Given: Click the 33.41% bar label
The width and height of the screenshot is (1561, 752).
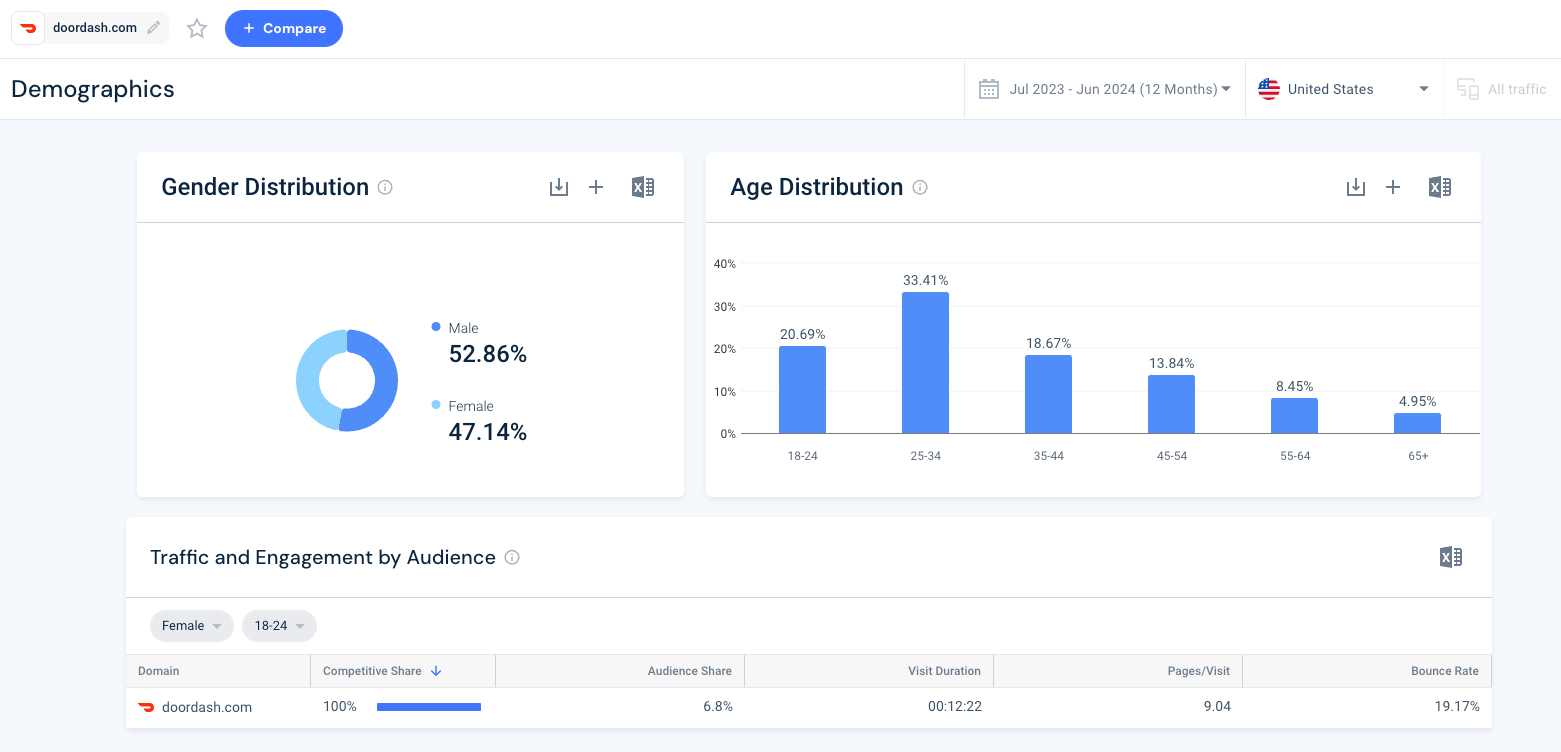Looking at the screenshot, I should tap(925, 280).
